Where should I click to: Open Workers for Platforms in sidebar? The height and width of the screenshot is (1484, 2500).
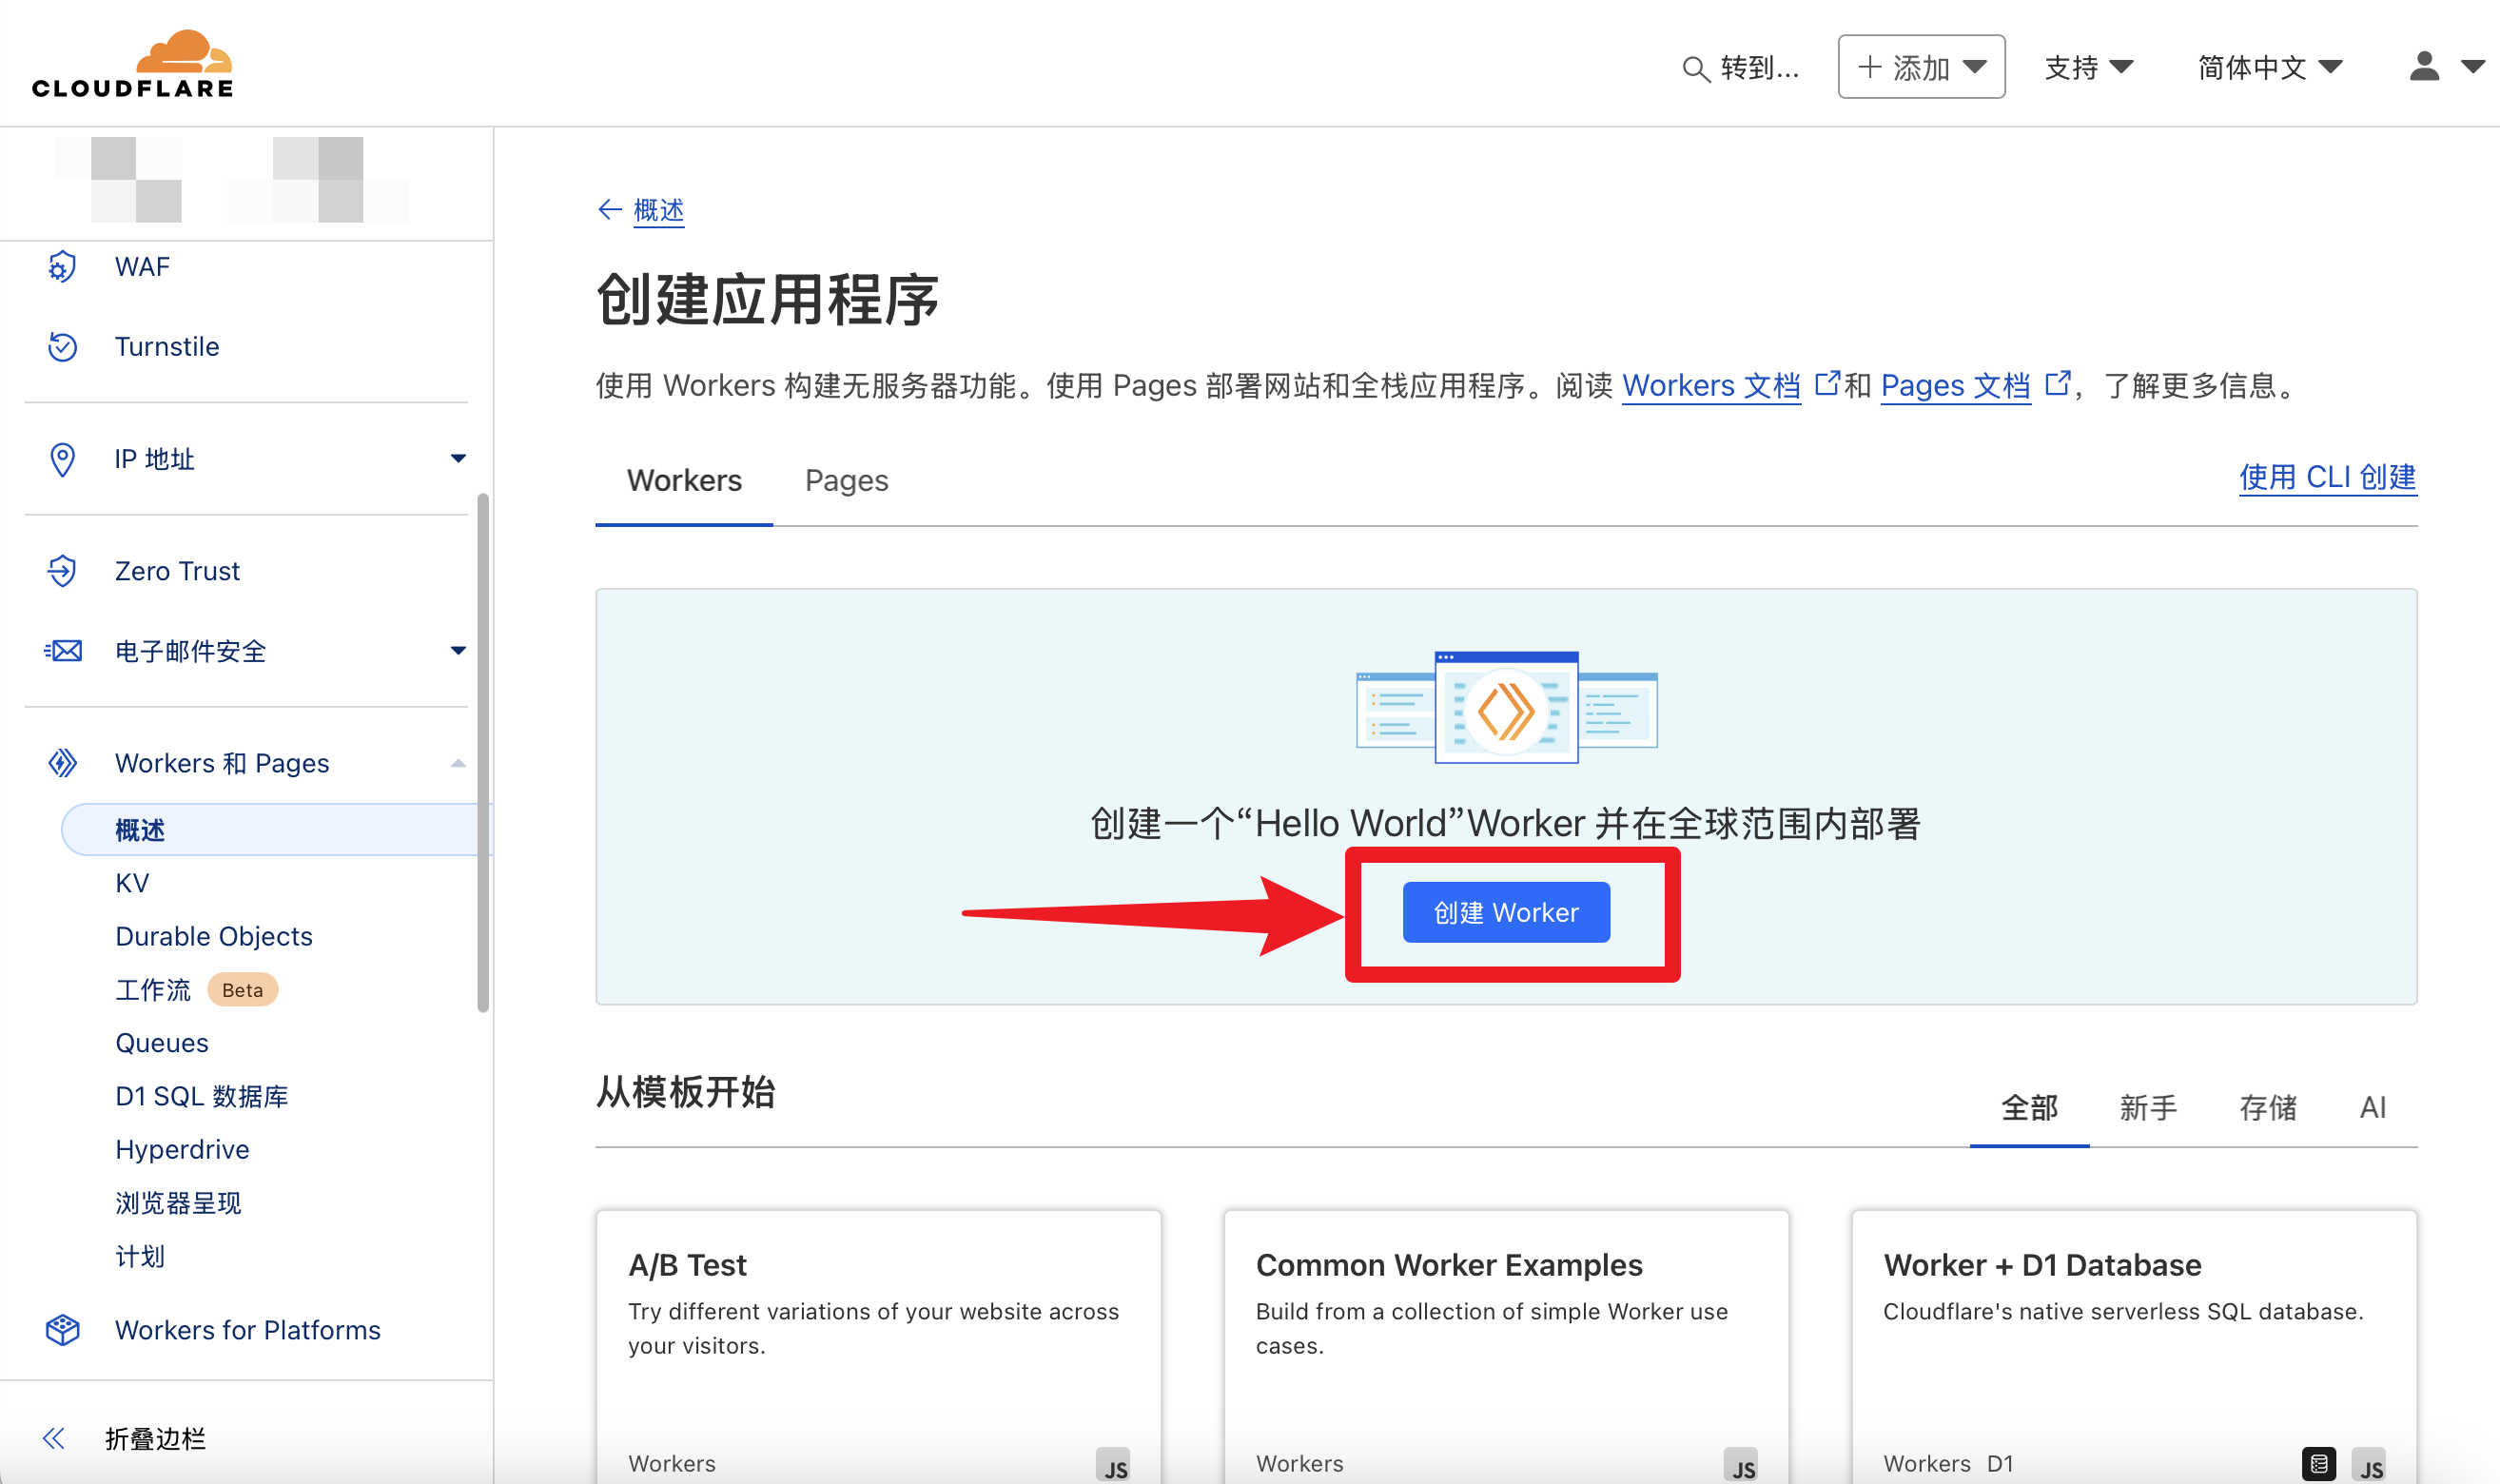pos(247,1330)
